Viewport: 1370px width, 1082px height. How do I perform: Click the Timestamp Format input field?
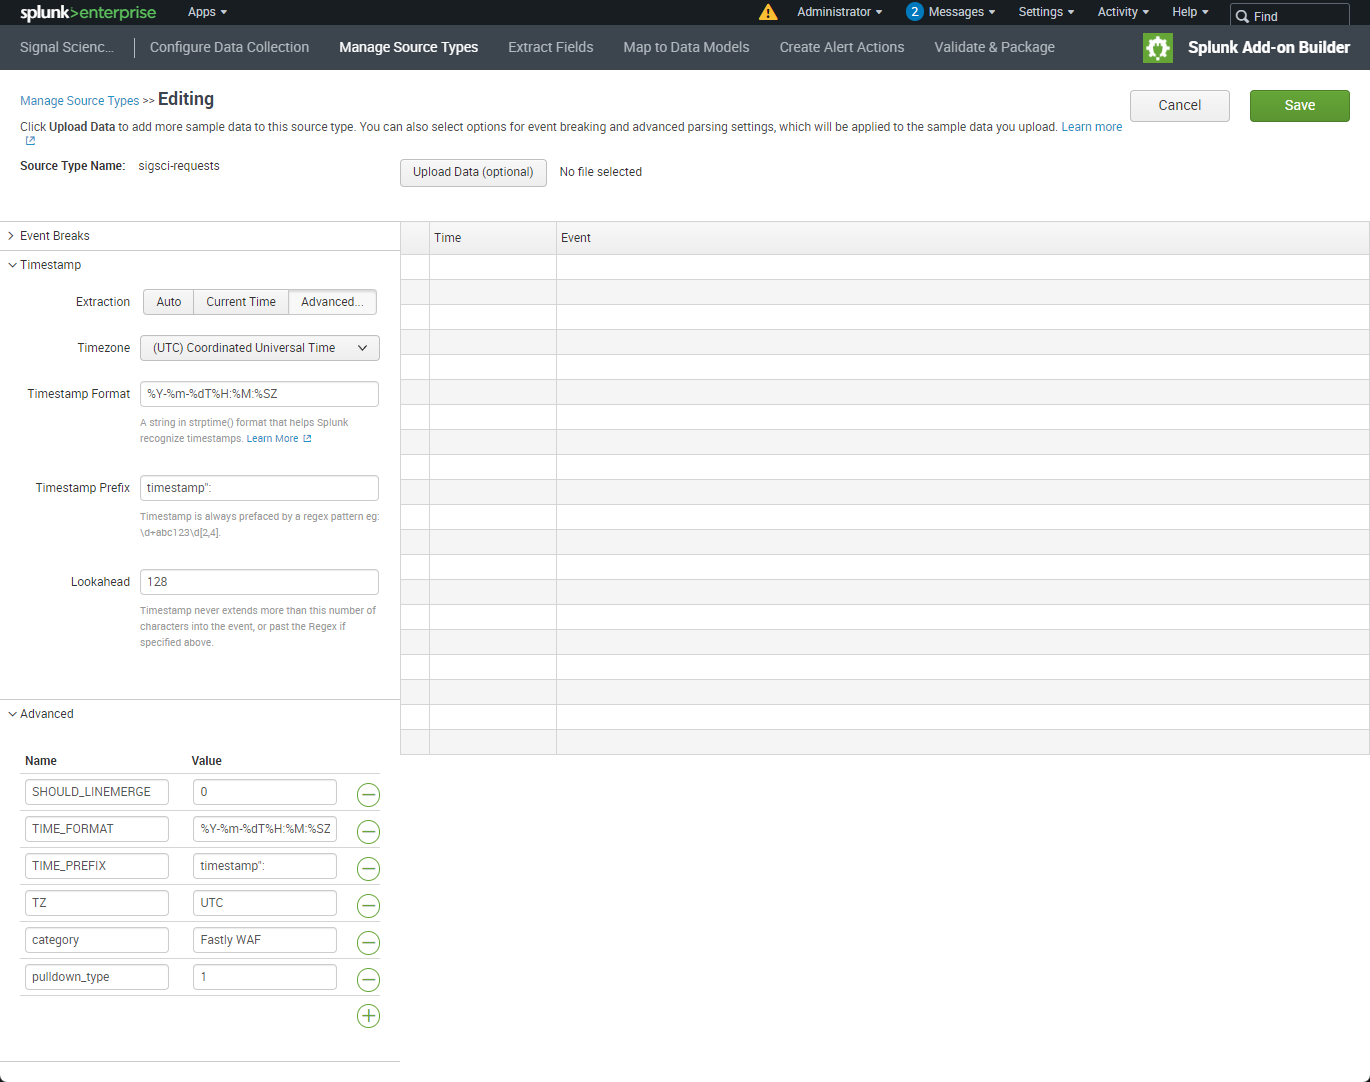pos(259,394)
